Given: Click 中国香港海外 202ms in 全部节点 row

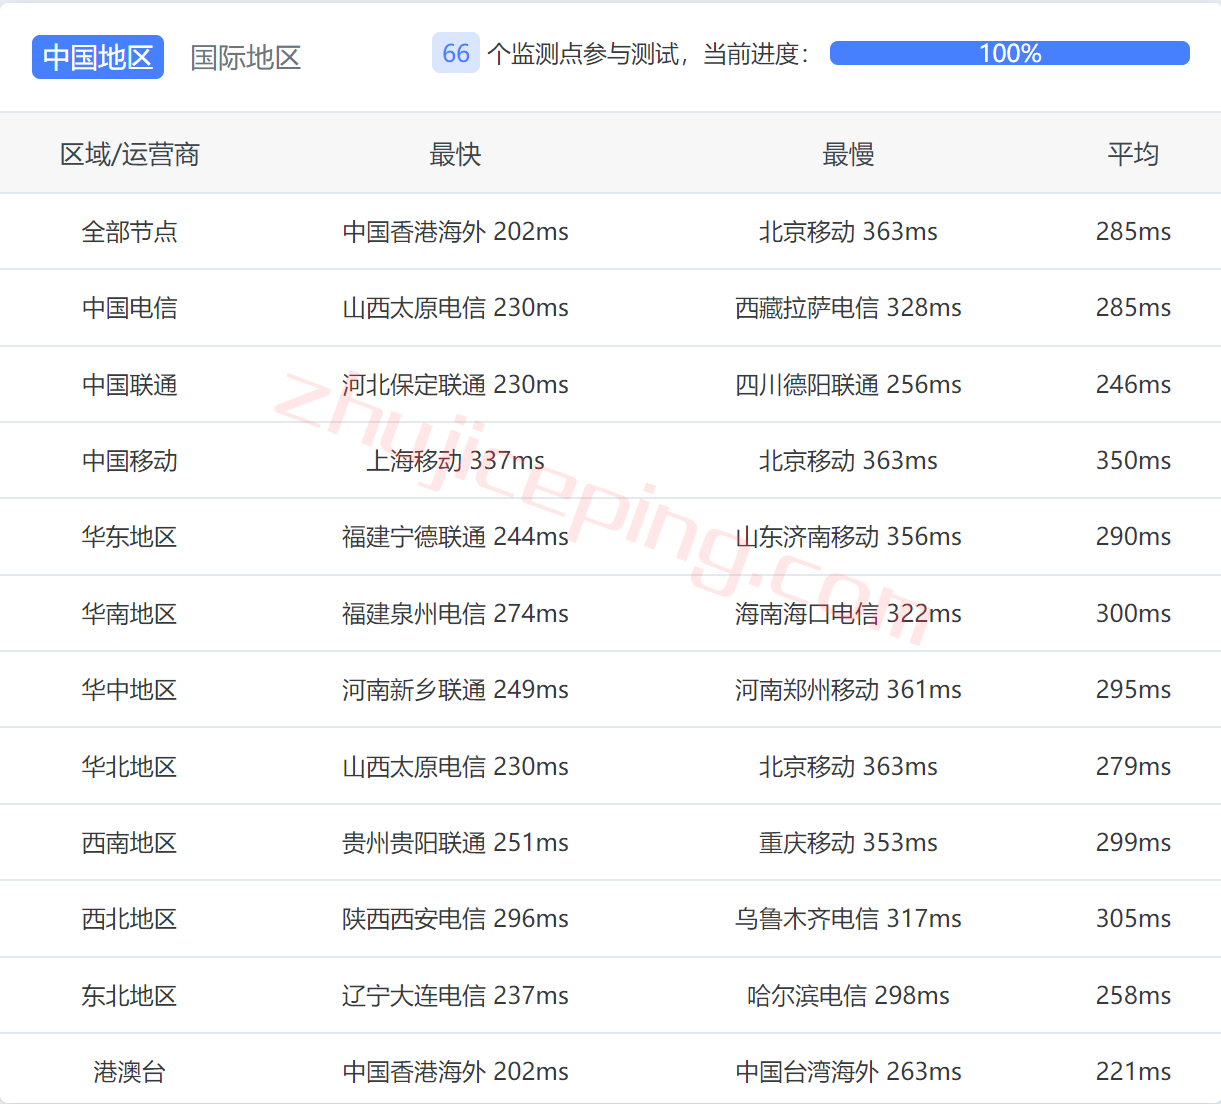Looking at the screenshot, I should coord(455,232).
